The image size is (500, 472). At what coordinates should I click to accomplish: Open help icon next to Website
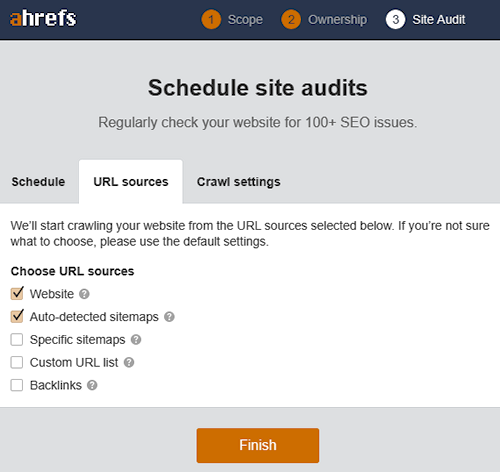click(x=84, y=294)
